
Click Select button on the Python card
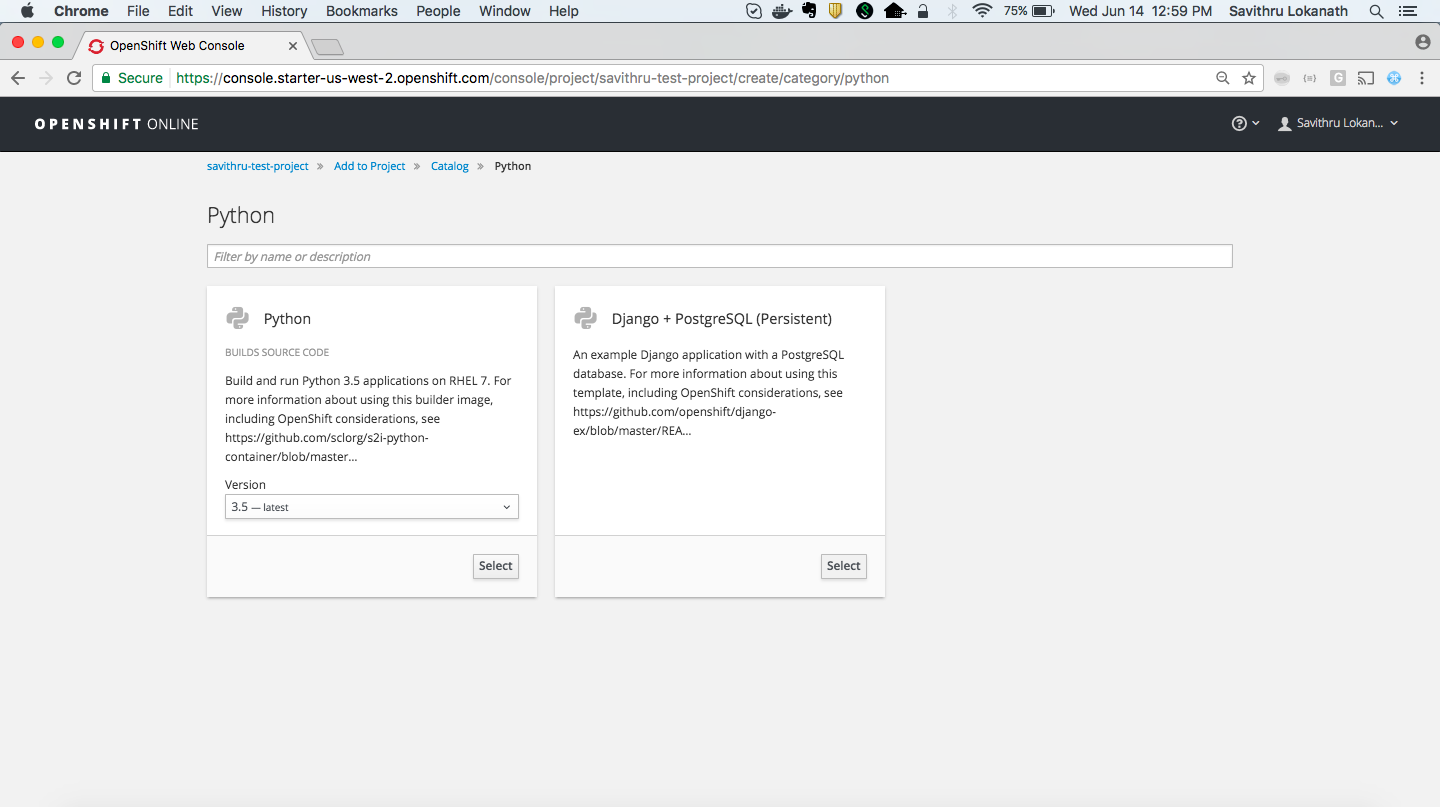[x=495, y=566]
